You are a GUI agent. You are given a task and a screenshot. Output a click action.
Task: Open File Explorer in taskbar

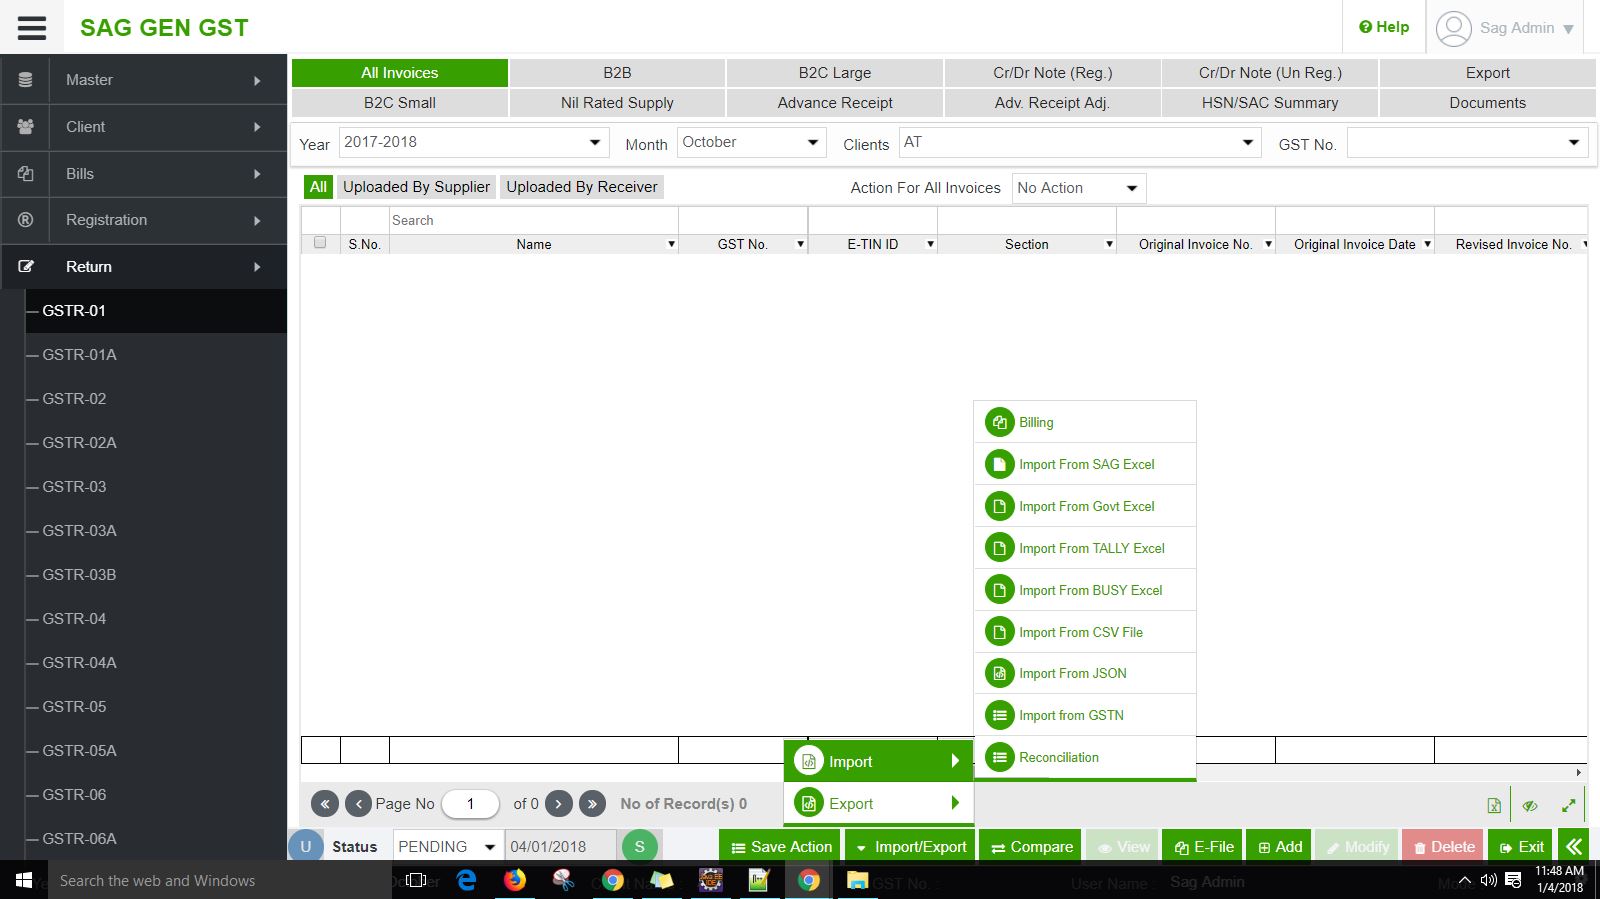(x=857, y=880)
